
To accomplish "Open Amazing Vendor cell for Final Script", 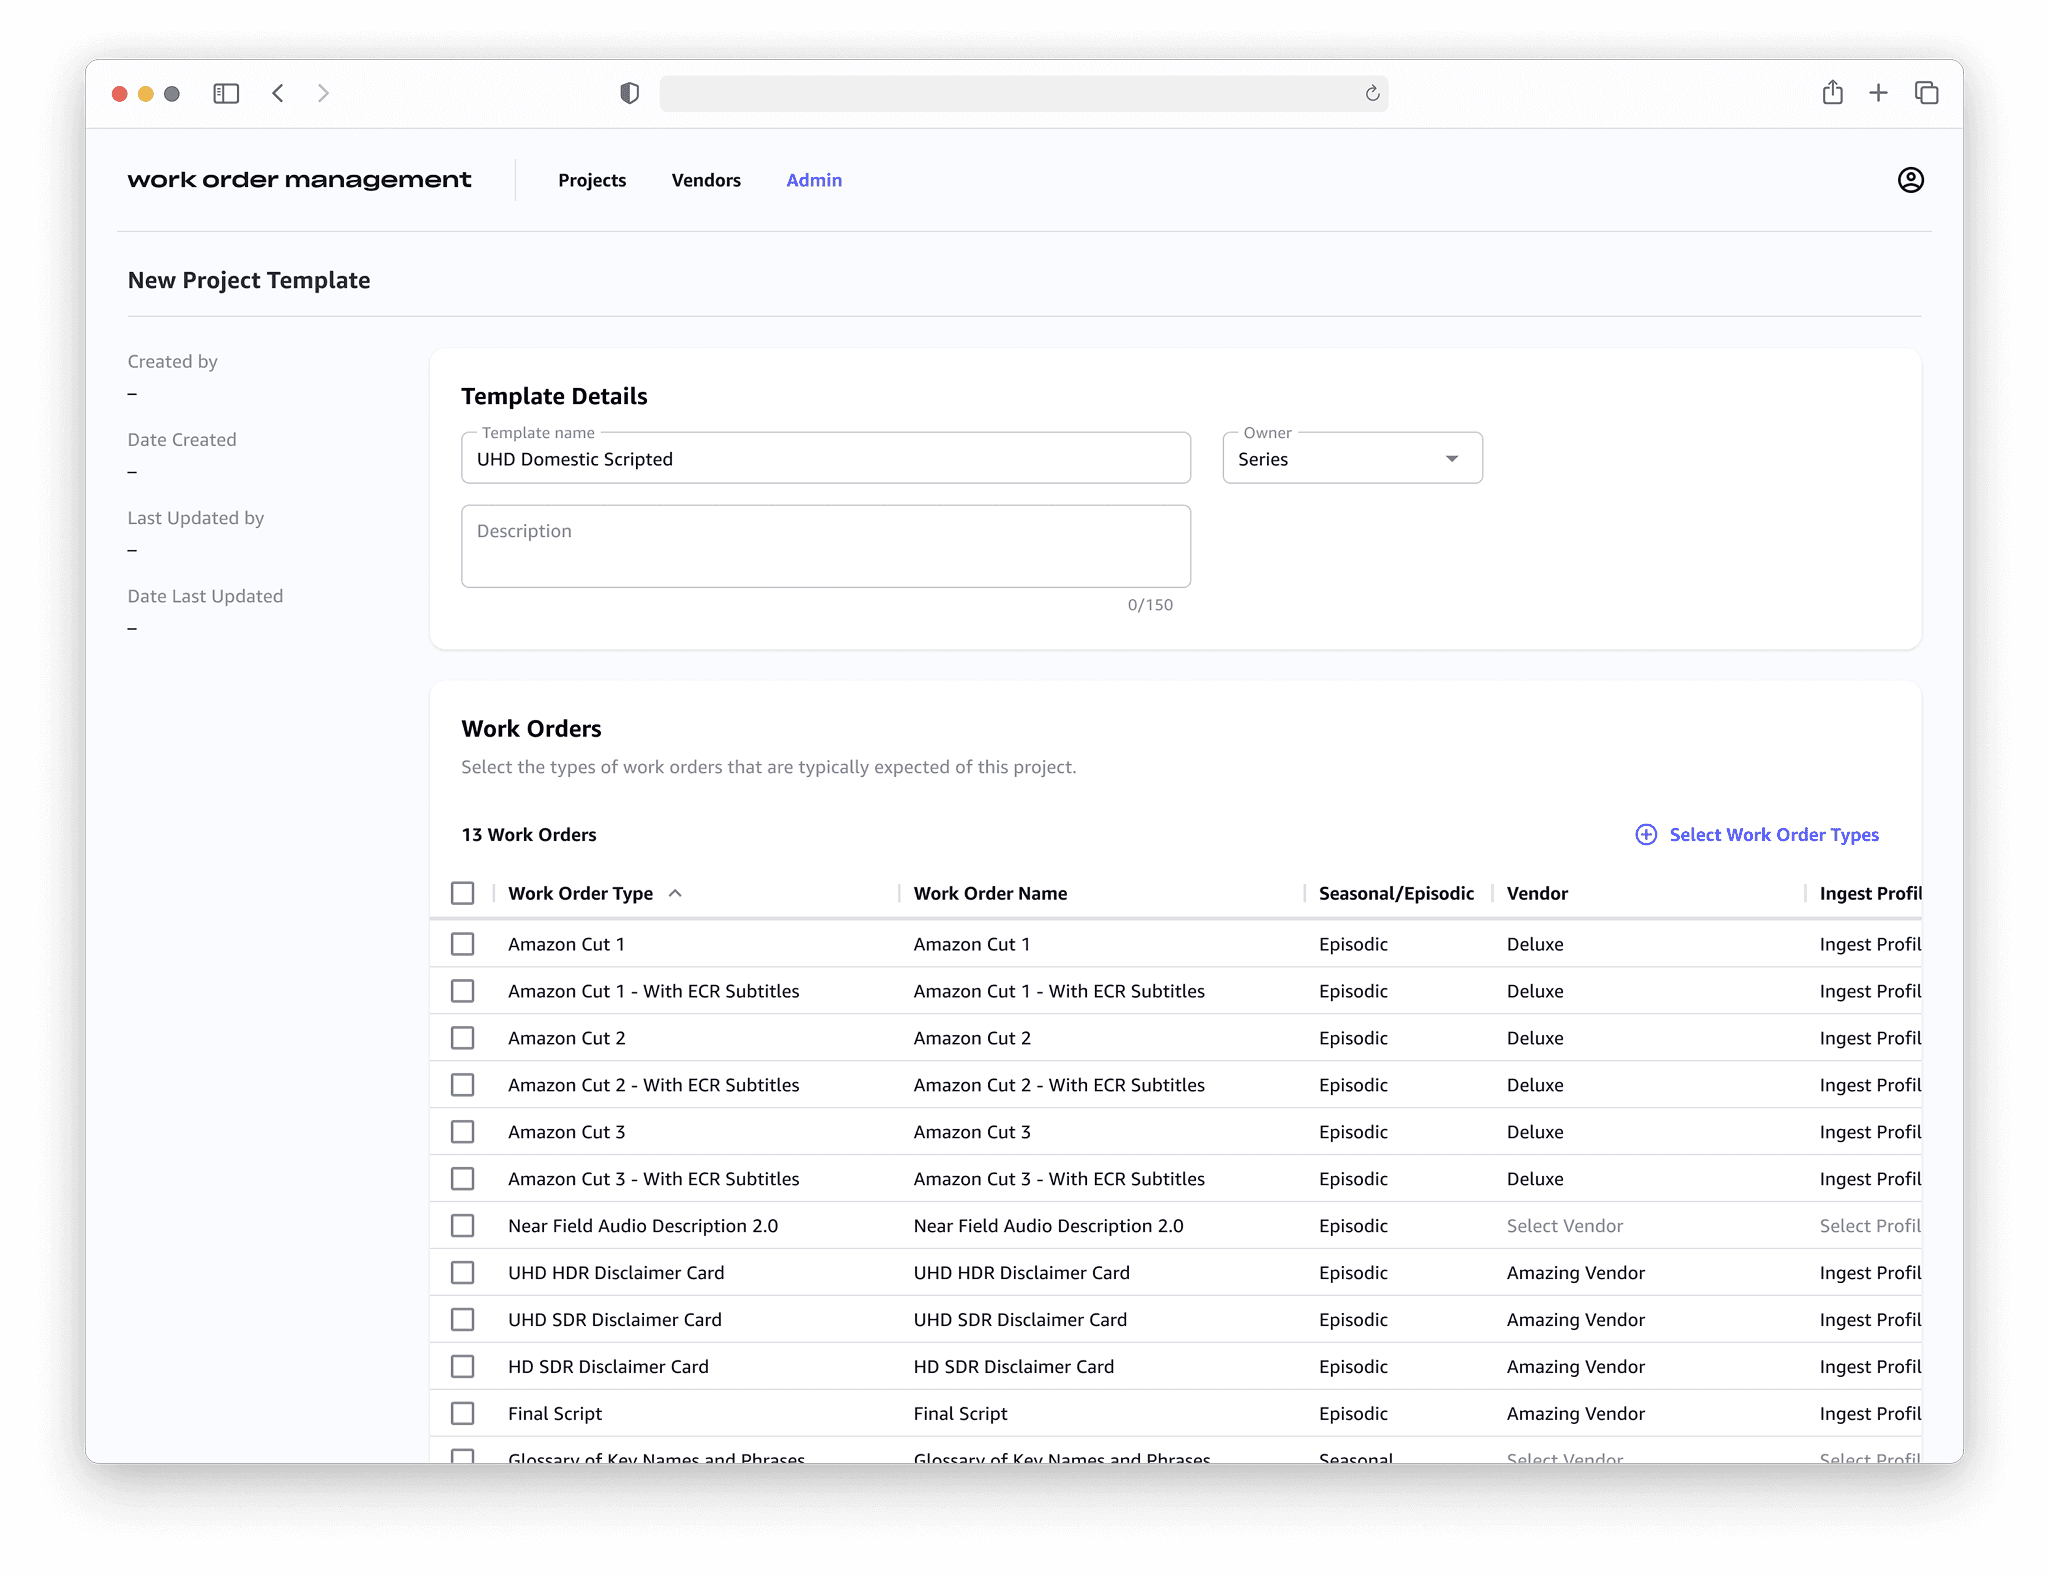I will click(x=1576, y=1414).
